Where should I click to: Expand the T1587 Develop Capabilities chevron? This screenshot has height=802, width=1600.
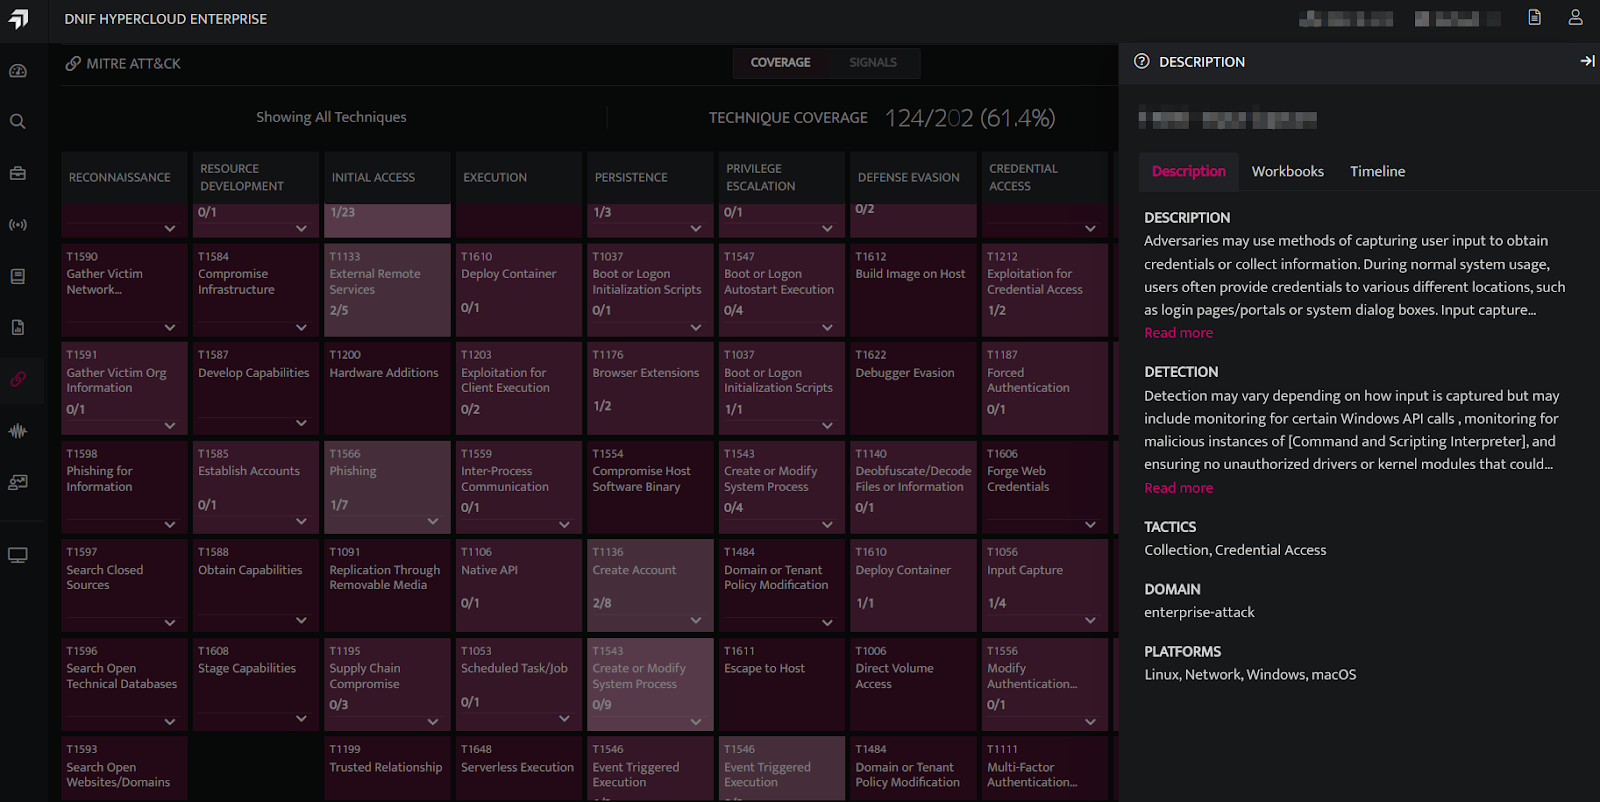pos(301,423)
